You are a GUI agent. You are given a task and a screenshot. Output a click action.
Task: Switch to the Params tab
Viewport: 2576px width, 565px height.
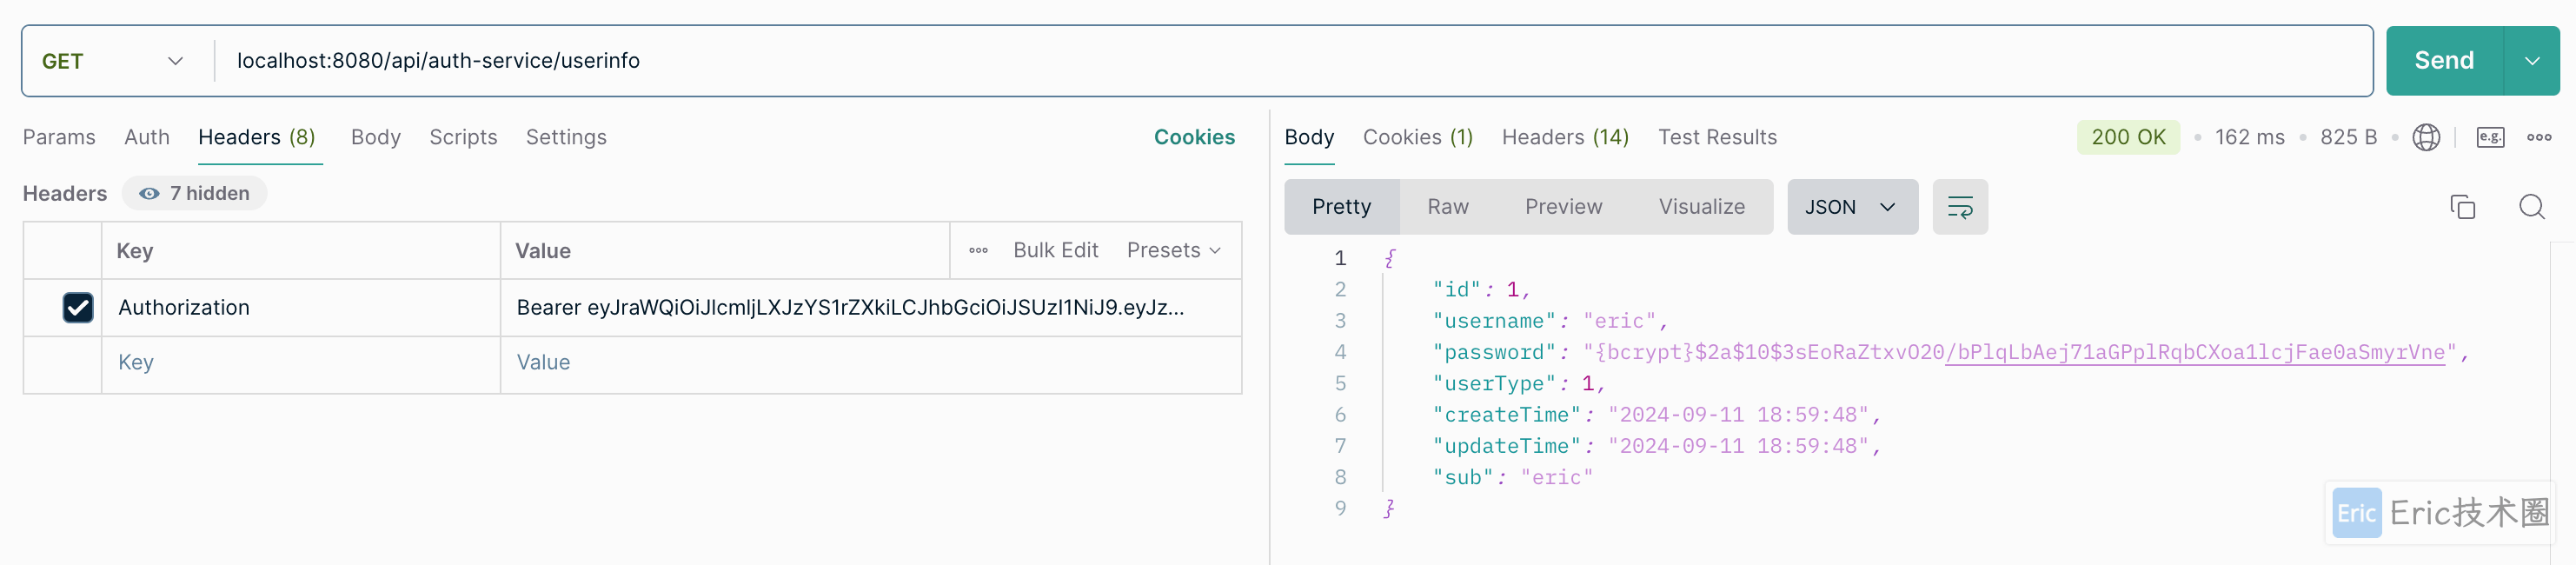click(x=59, y=137)
